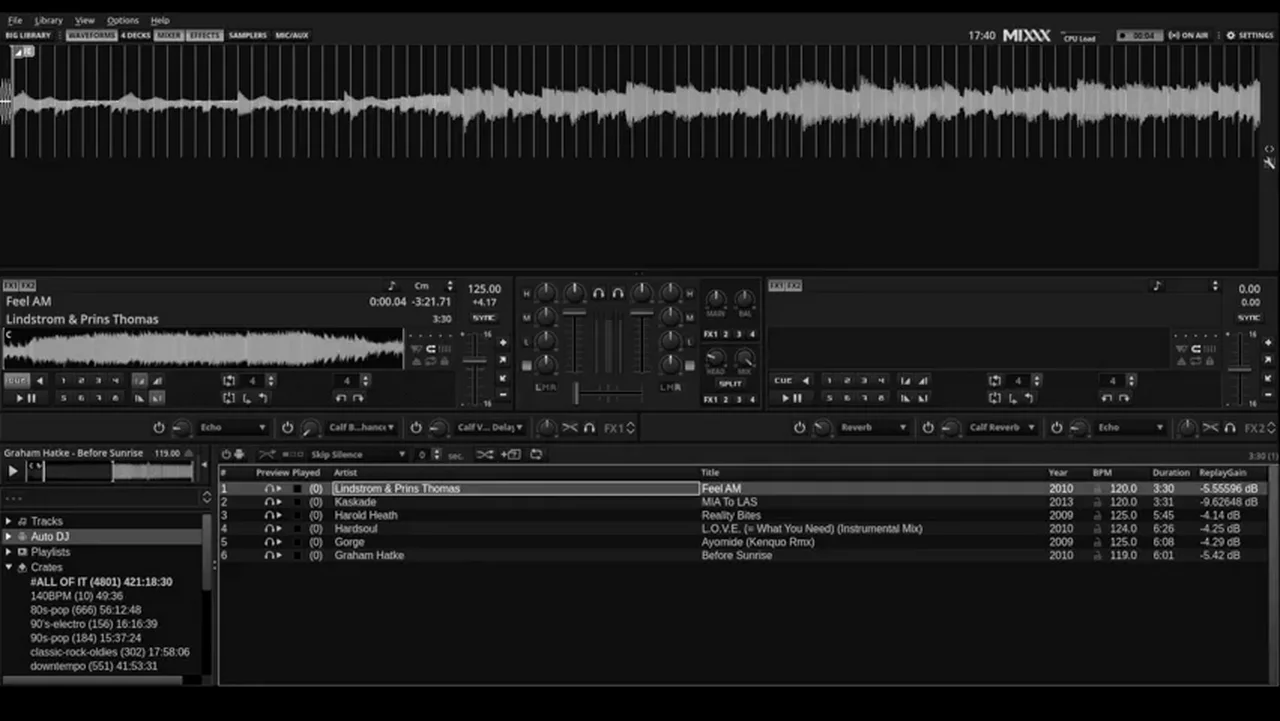This screenshot has width=1280, height=721.
Task: Click right deck play/pause button
Action: click(791, 398)
